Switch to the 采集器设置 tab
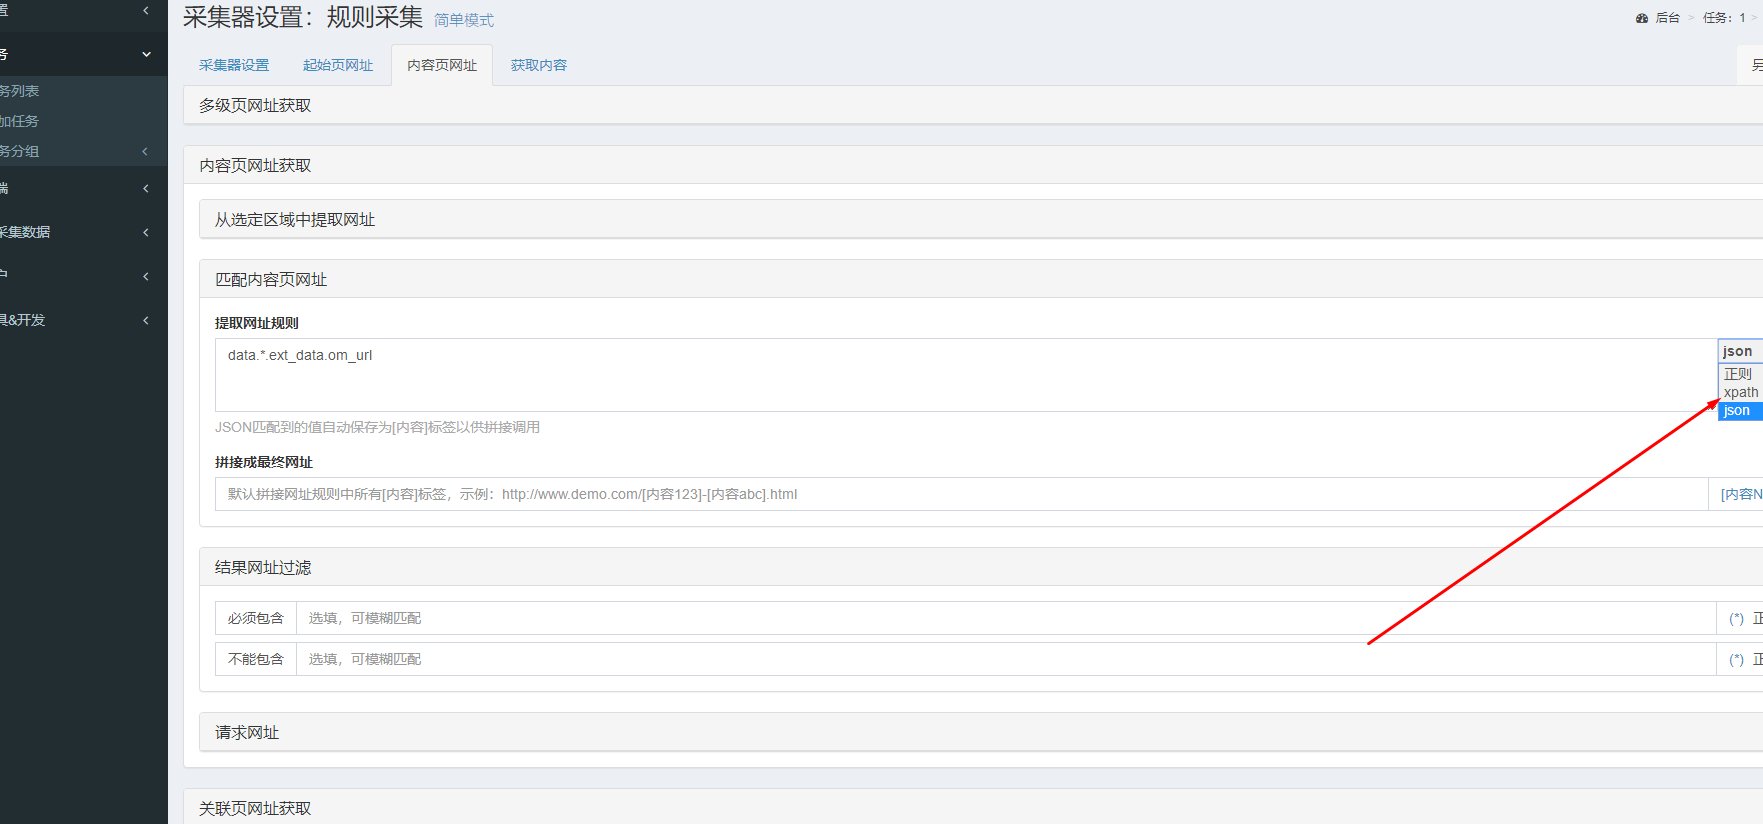This screenshot has height=824, width=1763. coord(234,65)
